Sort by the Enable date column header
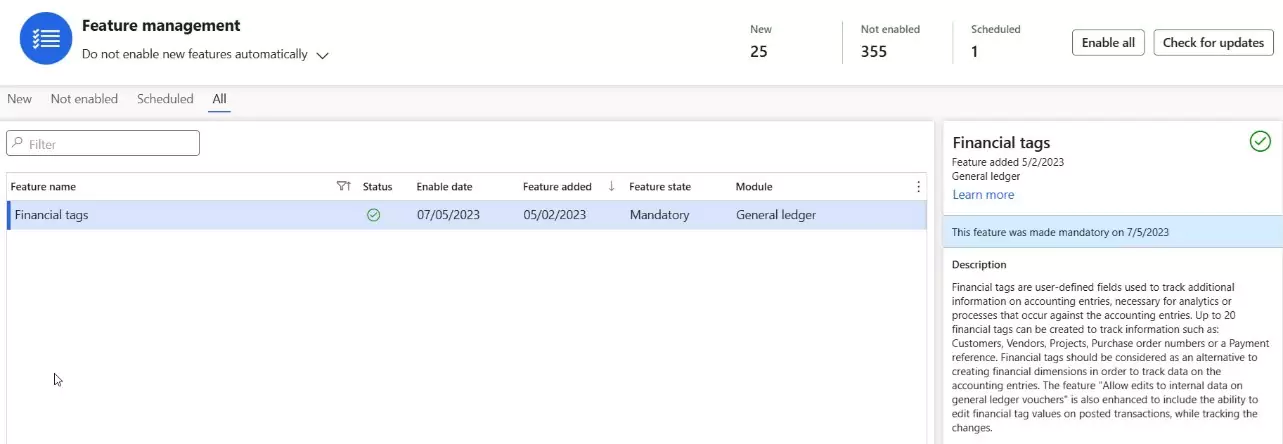Screen dimensions: 1283x444 pyautogui.click(x=444, y=187)
